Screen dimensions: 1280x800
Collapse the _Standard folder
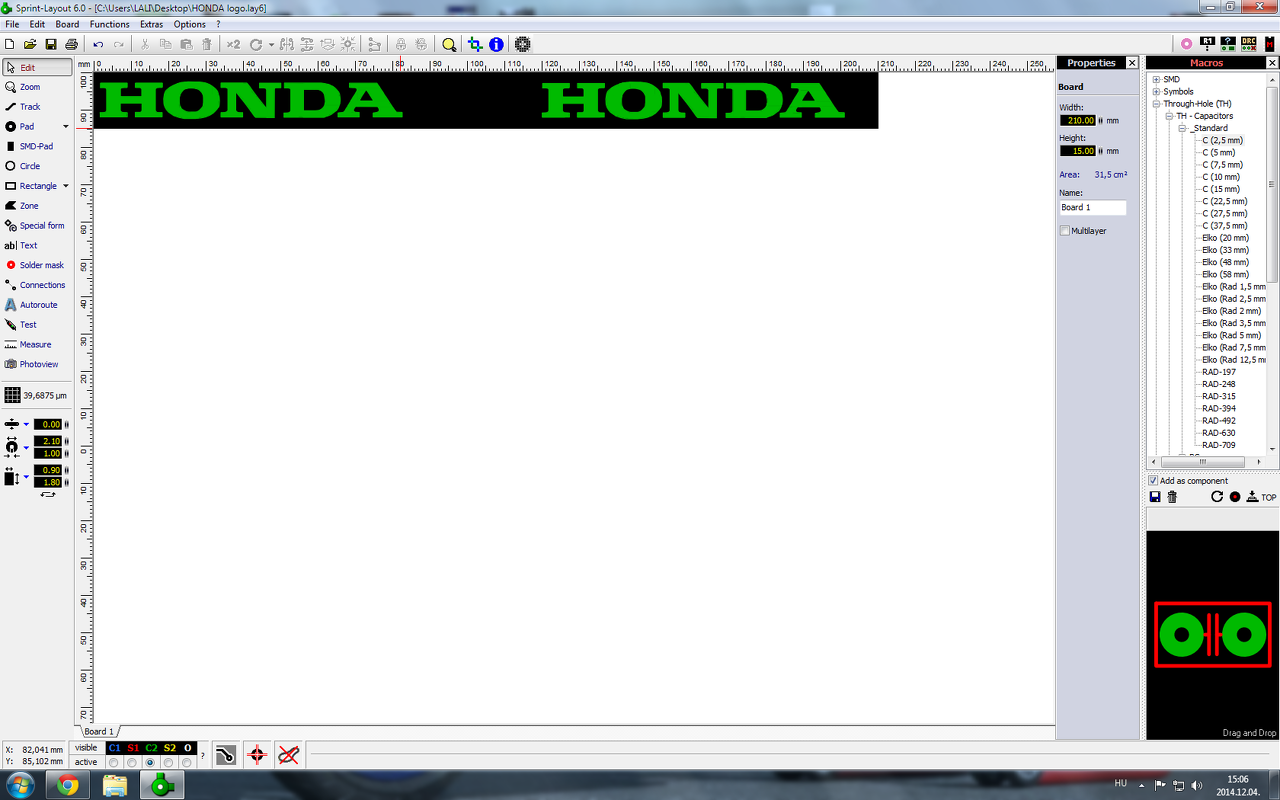pyautogui.click(x=1181, y=128)
